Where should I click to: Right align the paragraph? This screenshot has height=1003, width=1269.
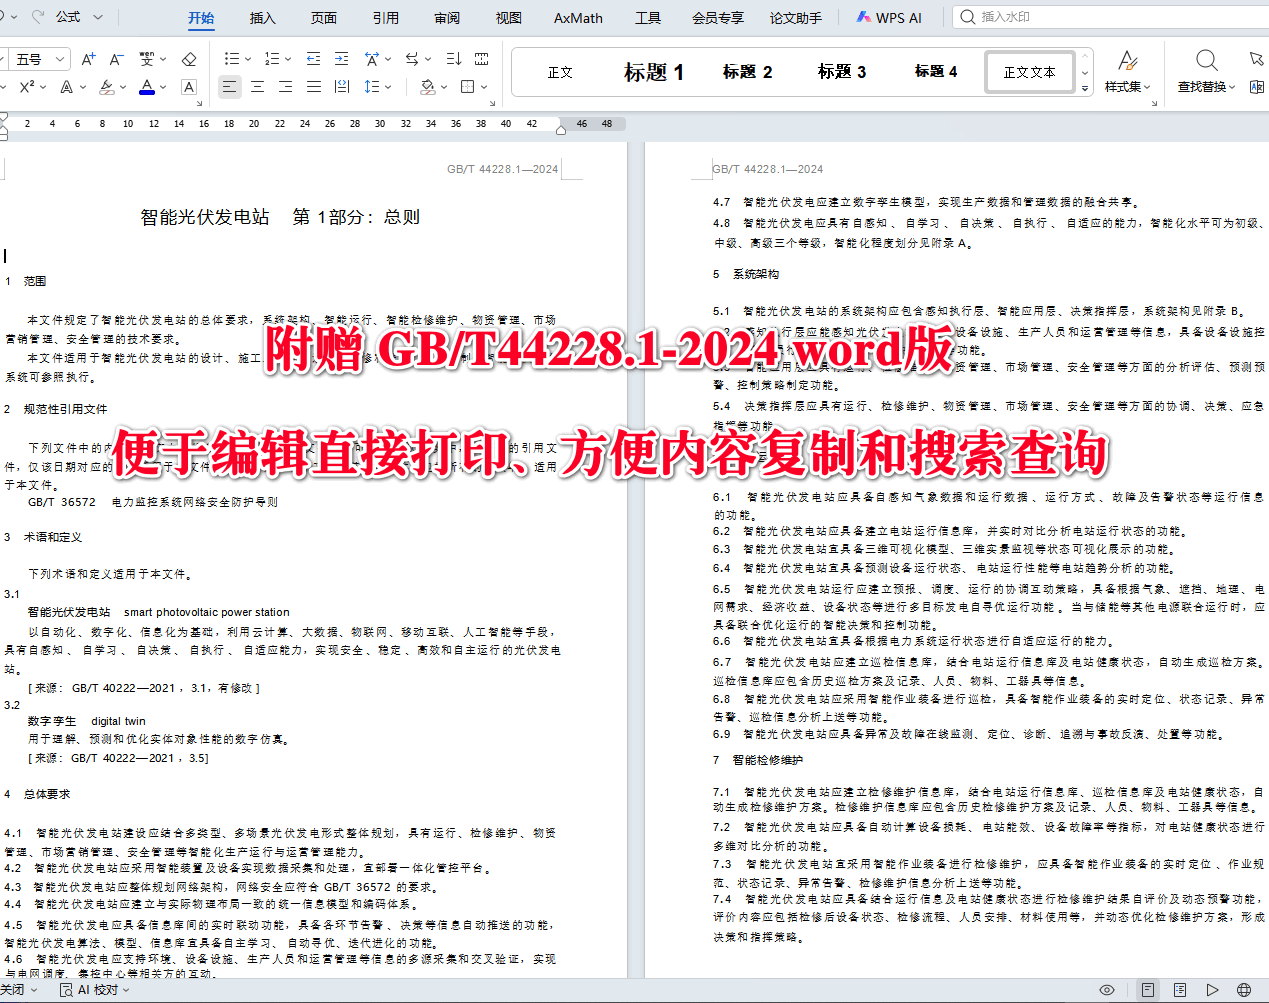coord(286,87)
